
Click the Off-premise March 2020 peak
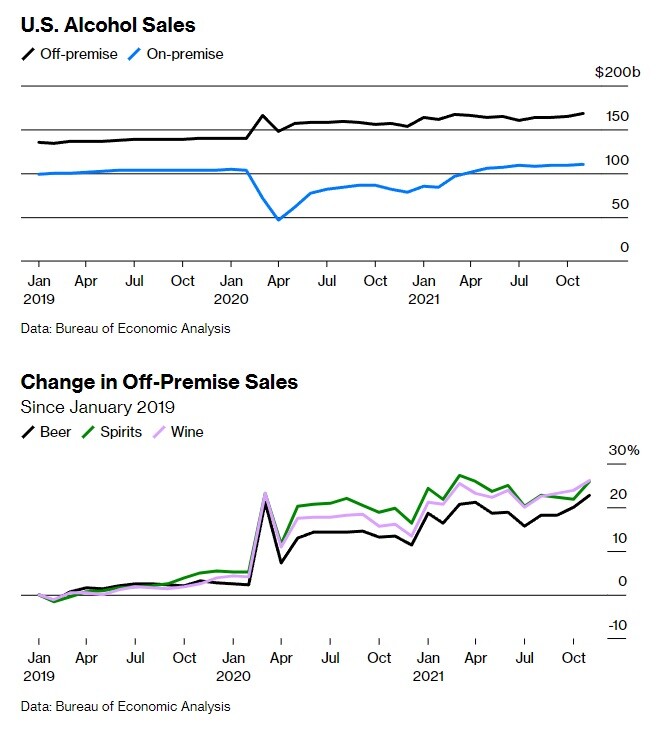262,115
